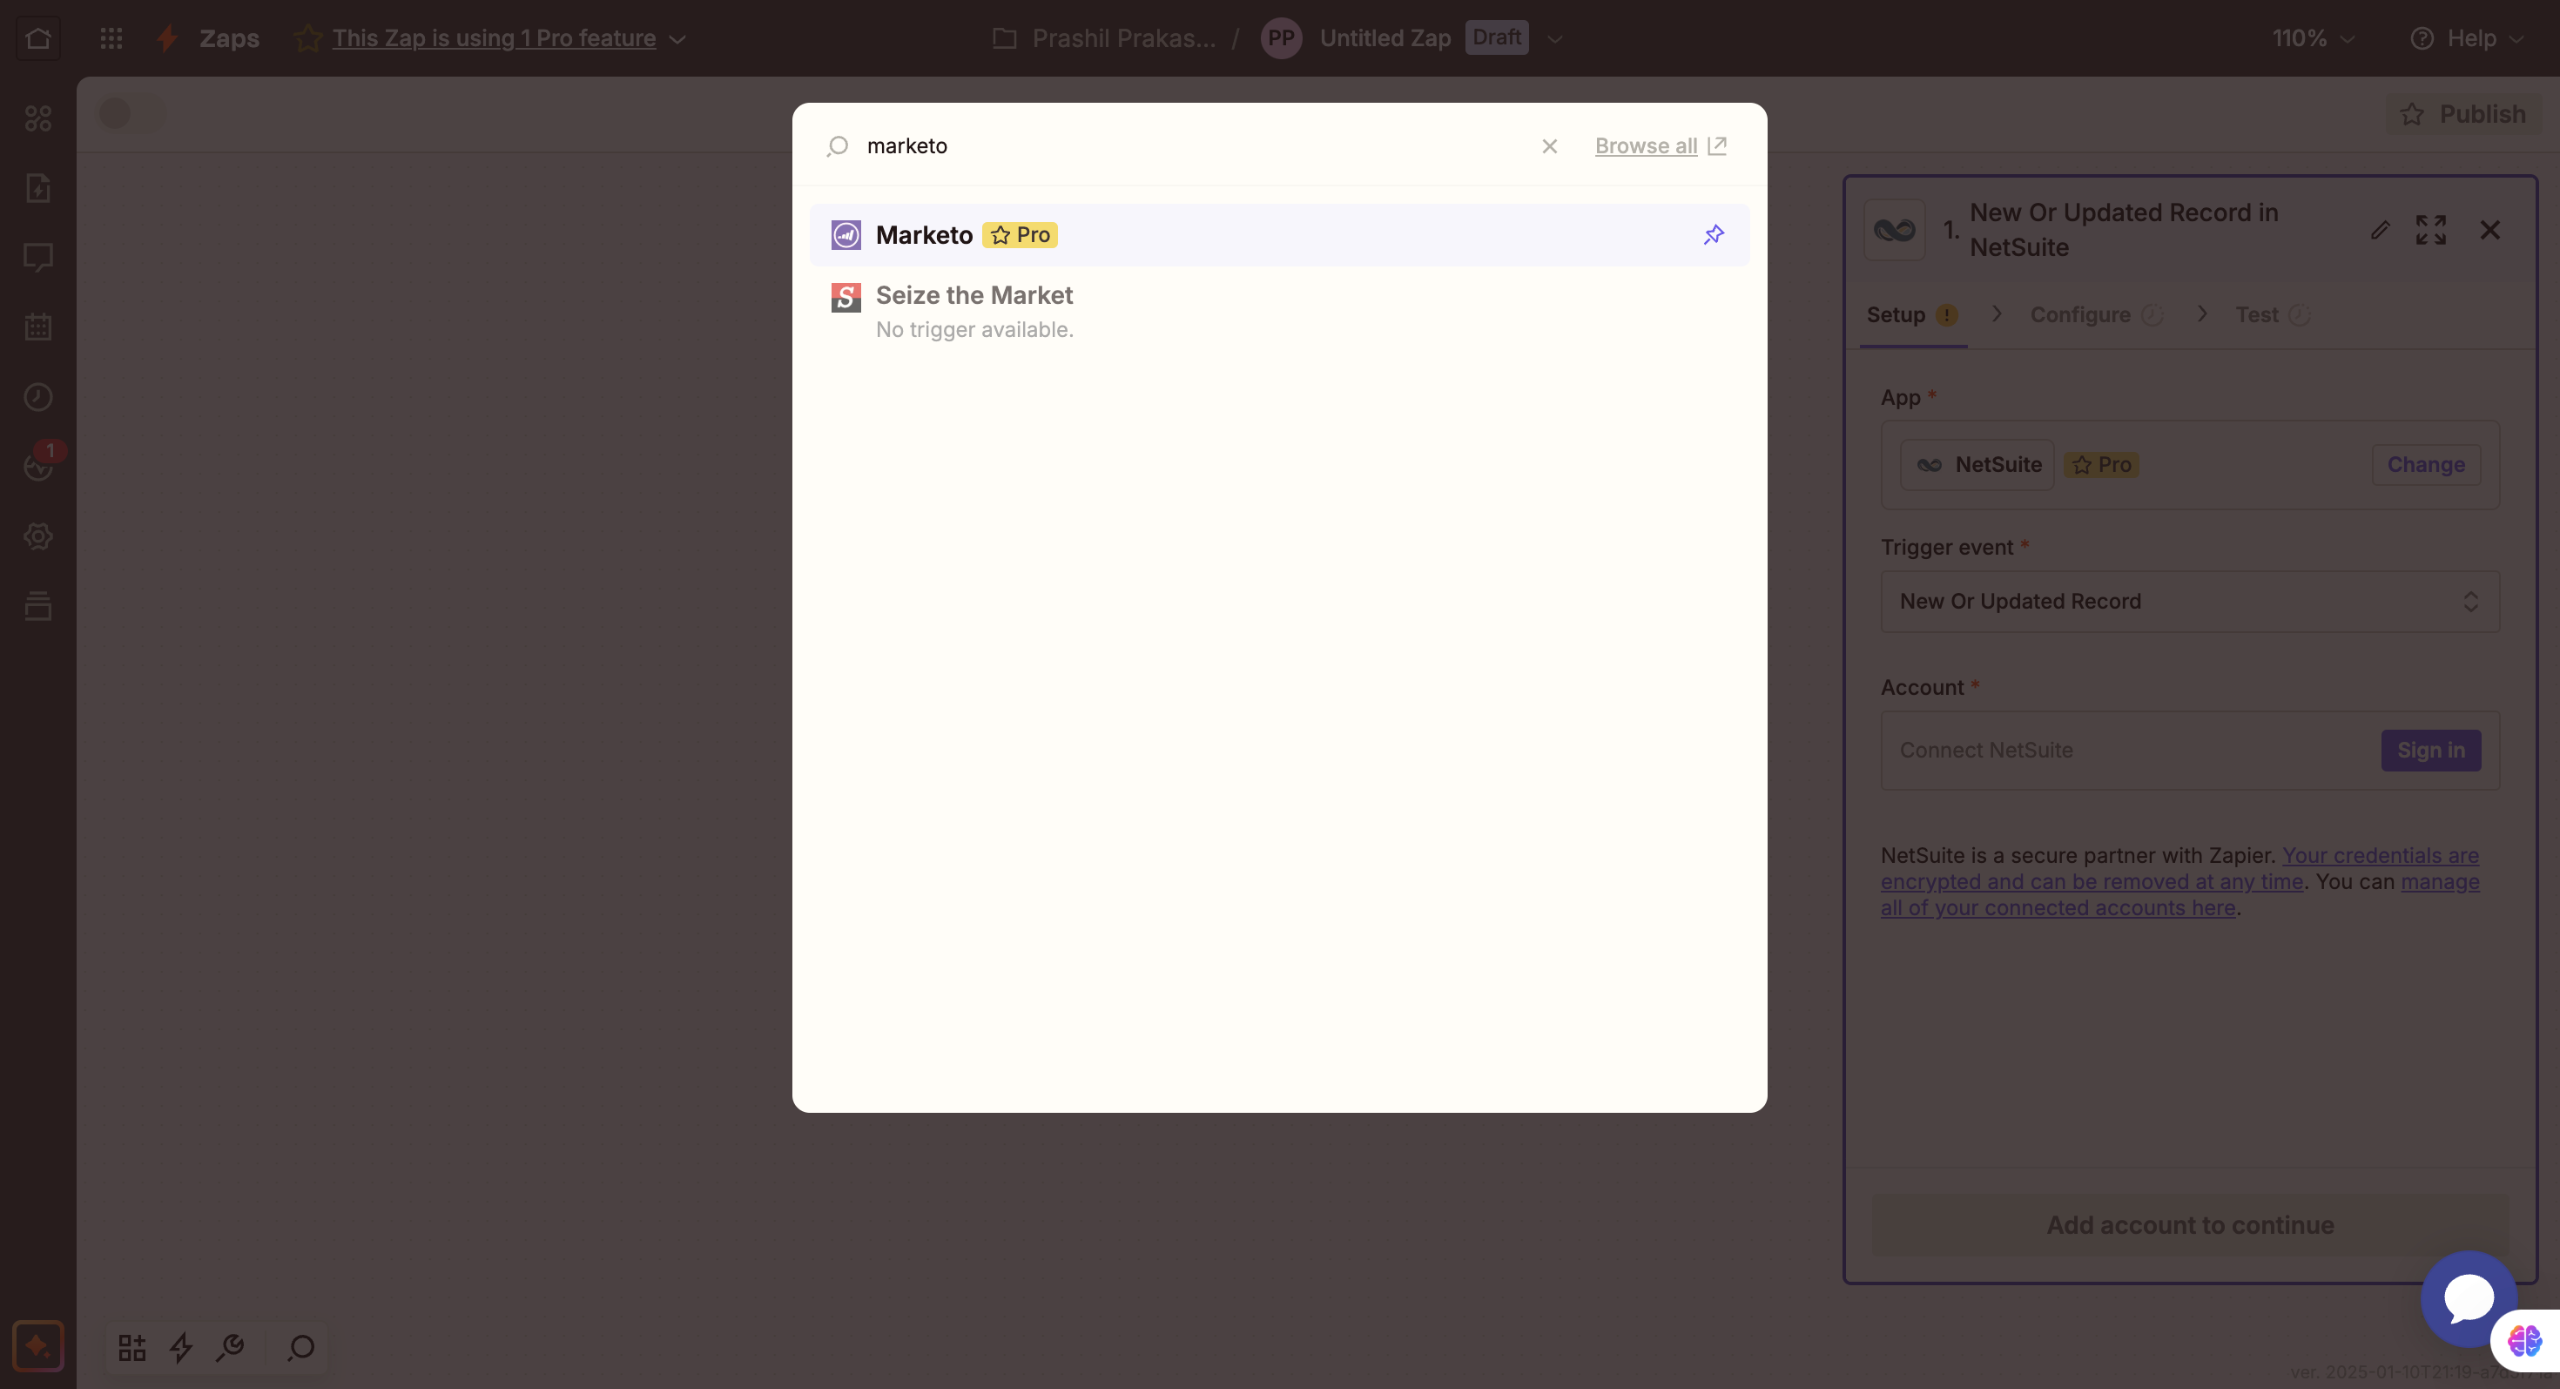Click the AI sparkle button at bottom-left
This screenshot has height=1389, width=2560.
pos(38,1346)
